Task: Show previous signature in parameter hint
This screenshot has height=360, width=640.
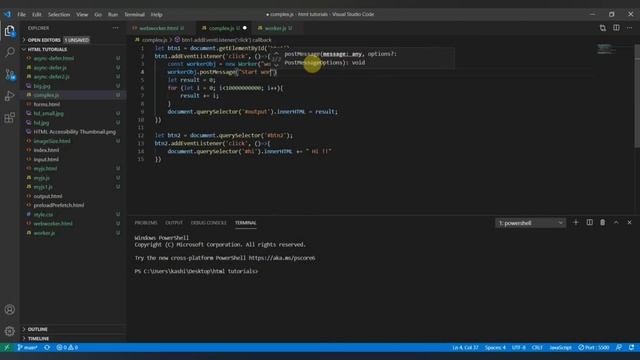Action: [276, 53]
